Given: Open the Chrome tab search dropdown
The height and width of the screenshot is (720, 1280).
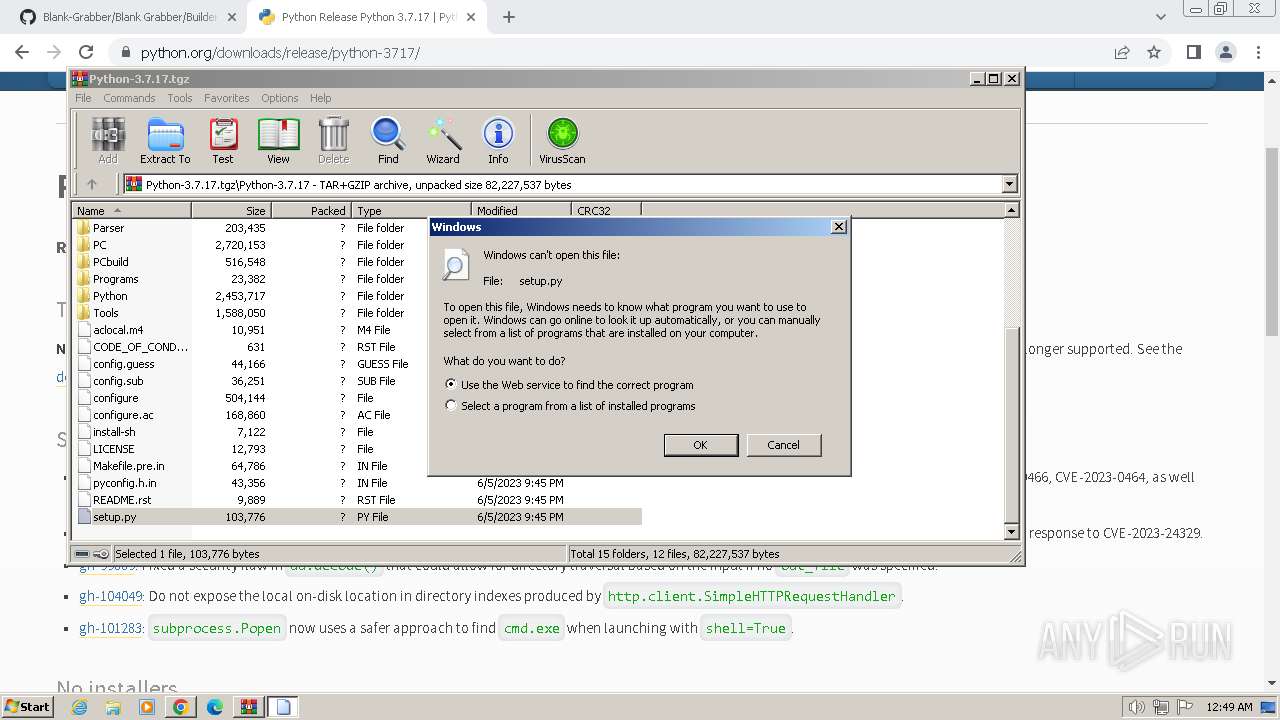Looking at the screenshot, I should (1160, 17).
